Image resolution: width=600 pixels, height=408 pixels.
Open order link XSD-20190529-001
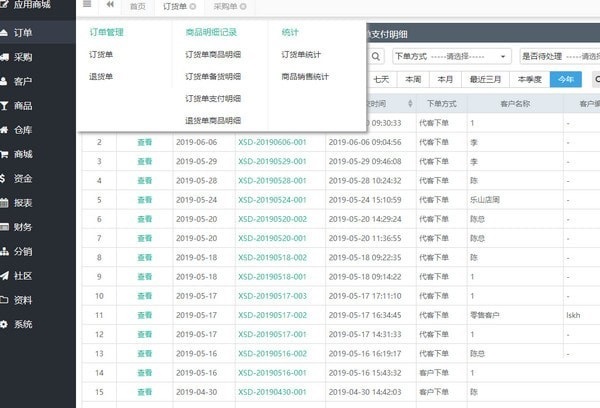point(272,162)
